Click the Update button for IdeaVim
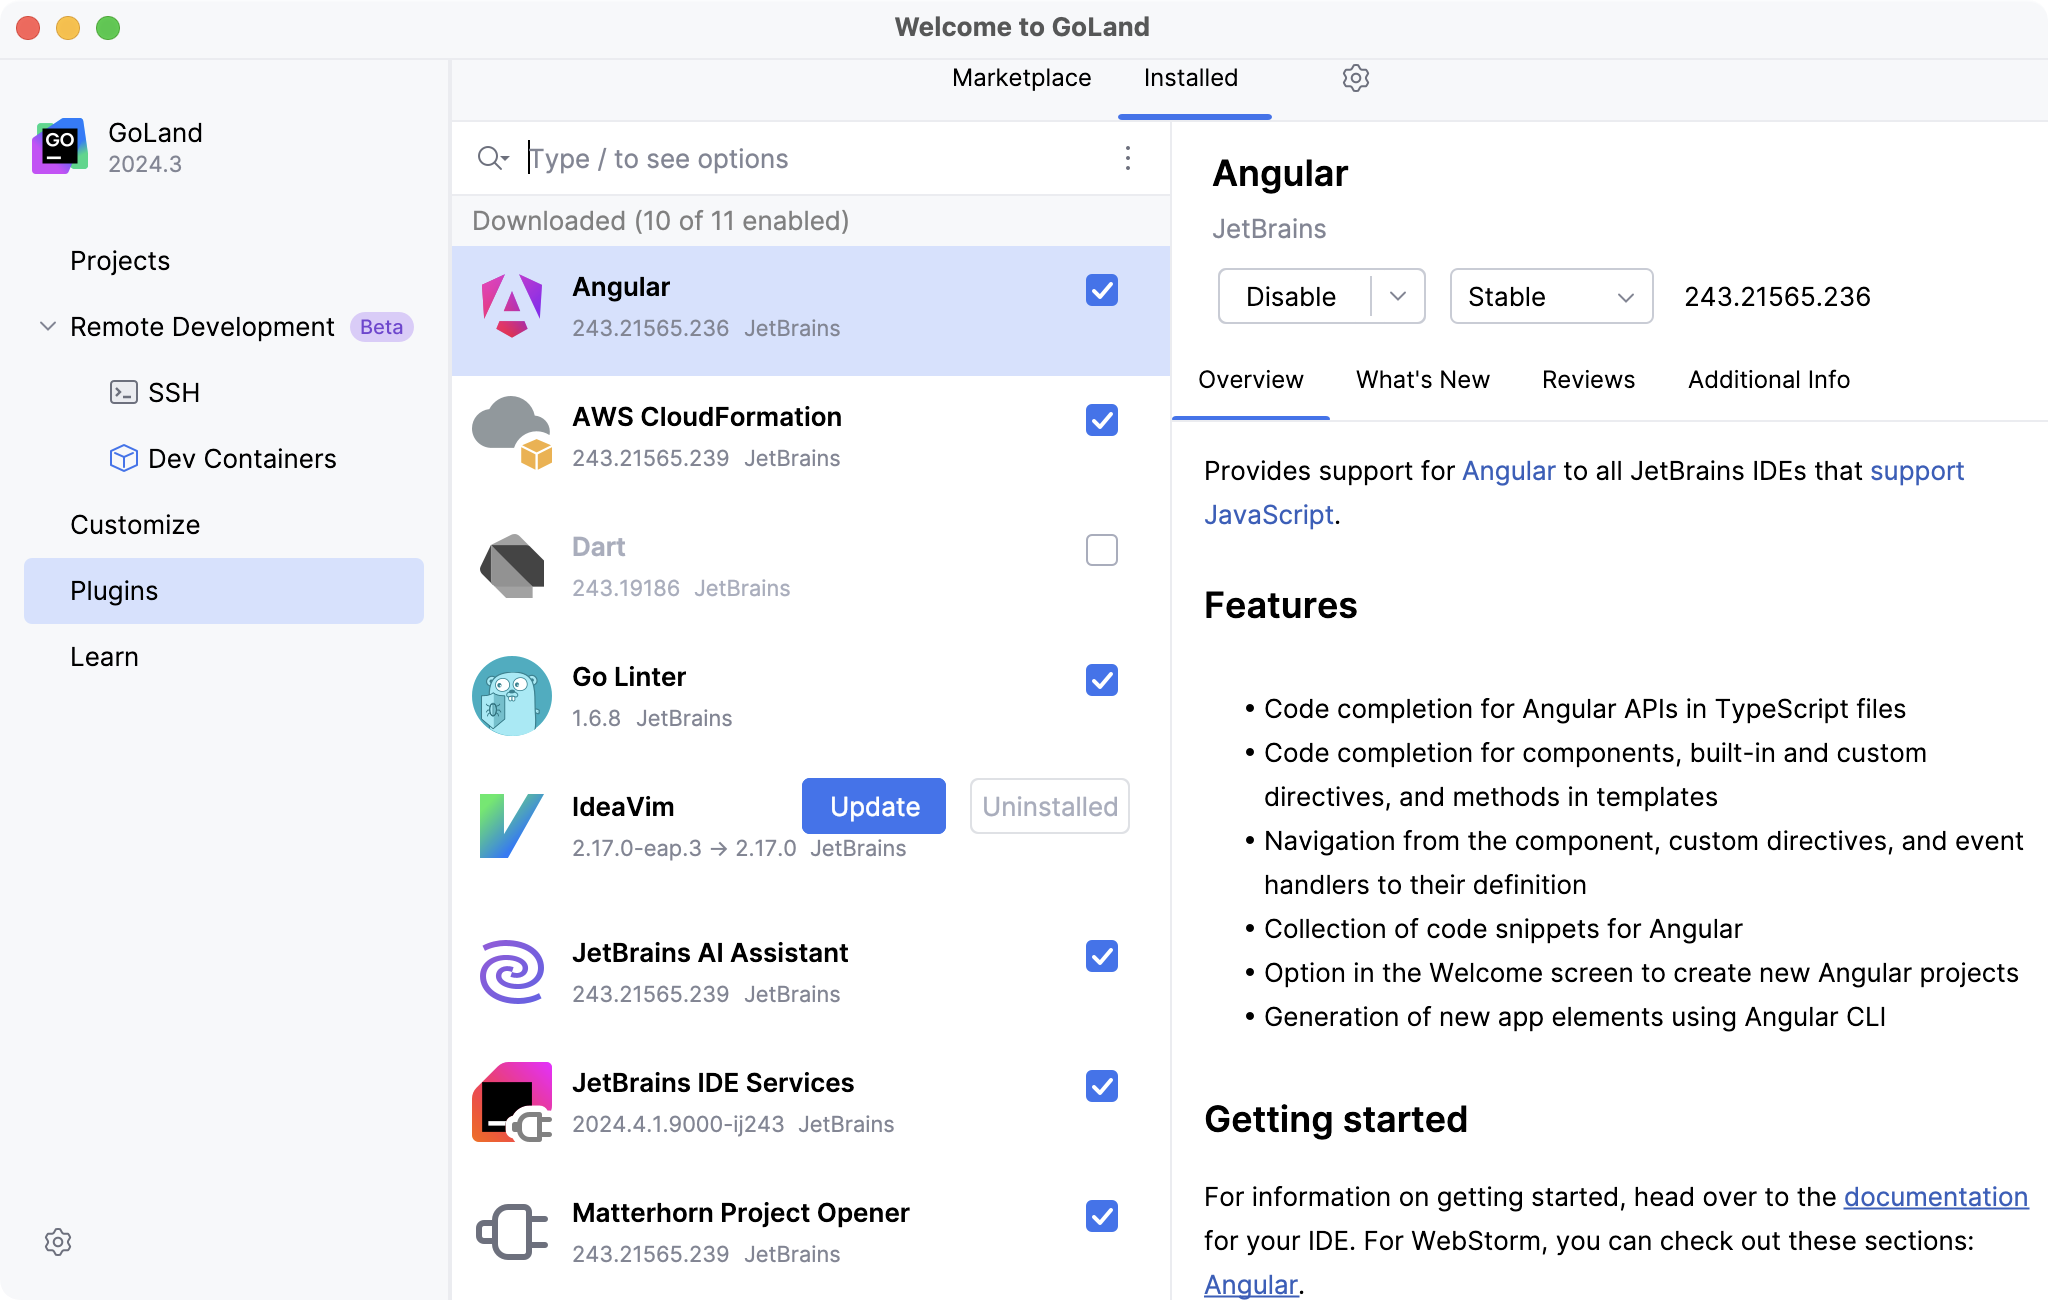Viewport: 2048px width, 1300px height. click(x=873, y=806)
